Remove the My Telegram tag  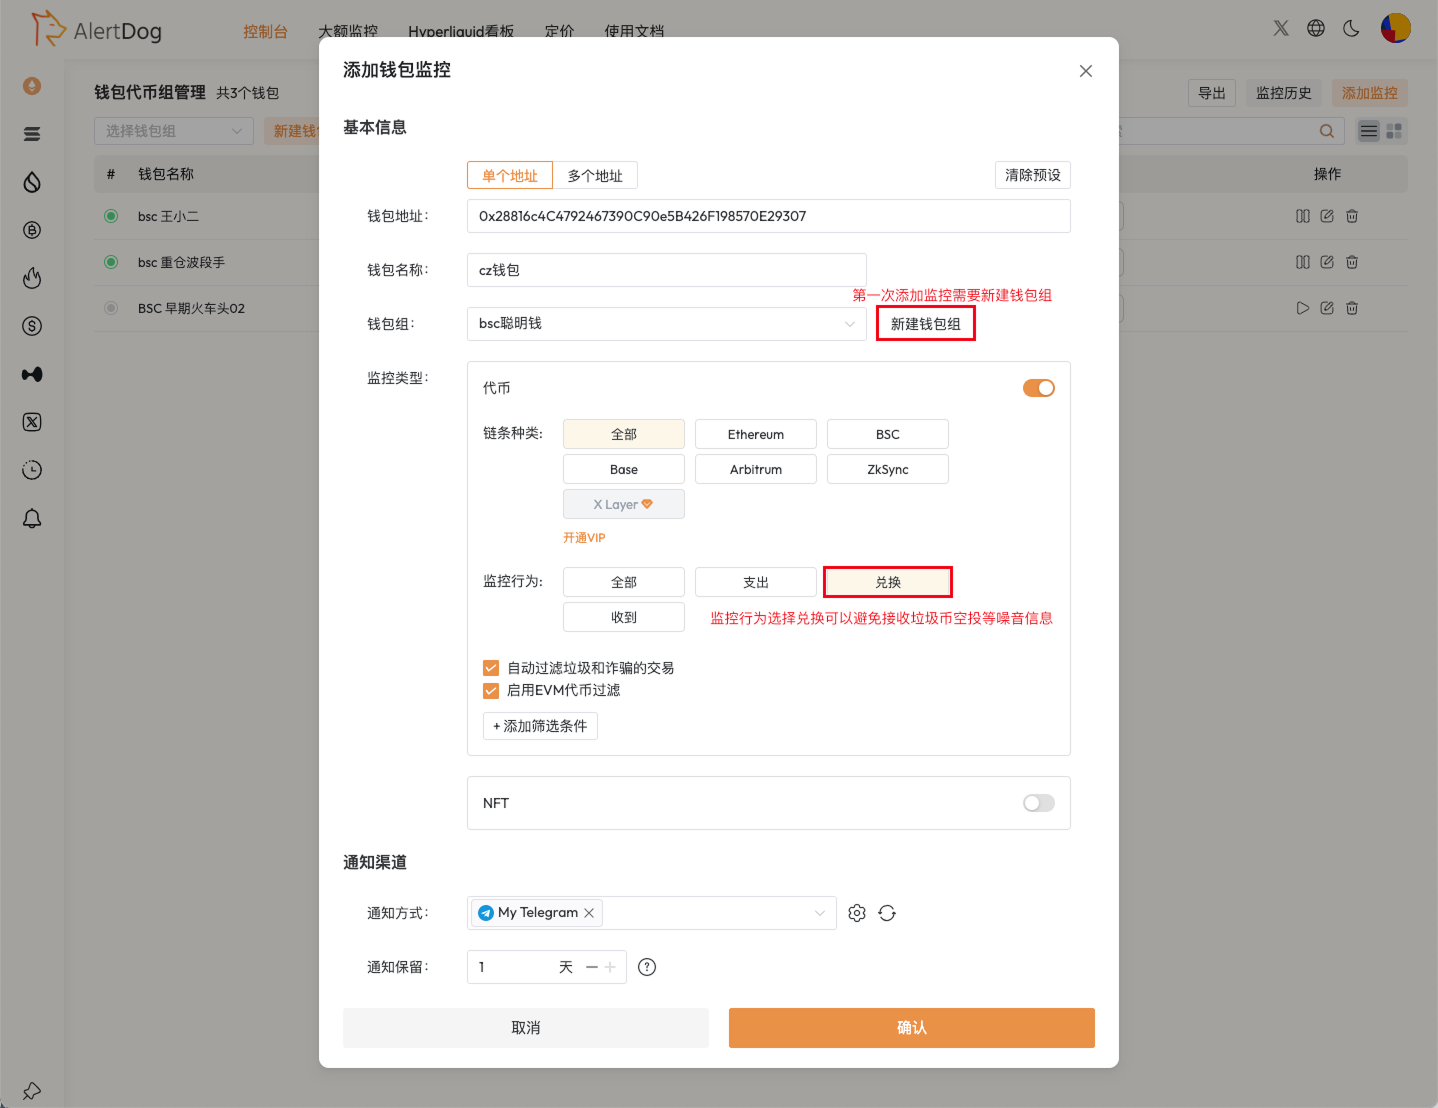[589, 913]
